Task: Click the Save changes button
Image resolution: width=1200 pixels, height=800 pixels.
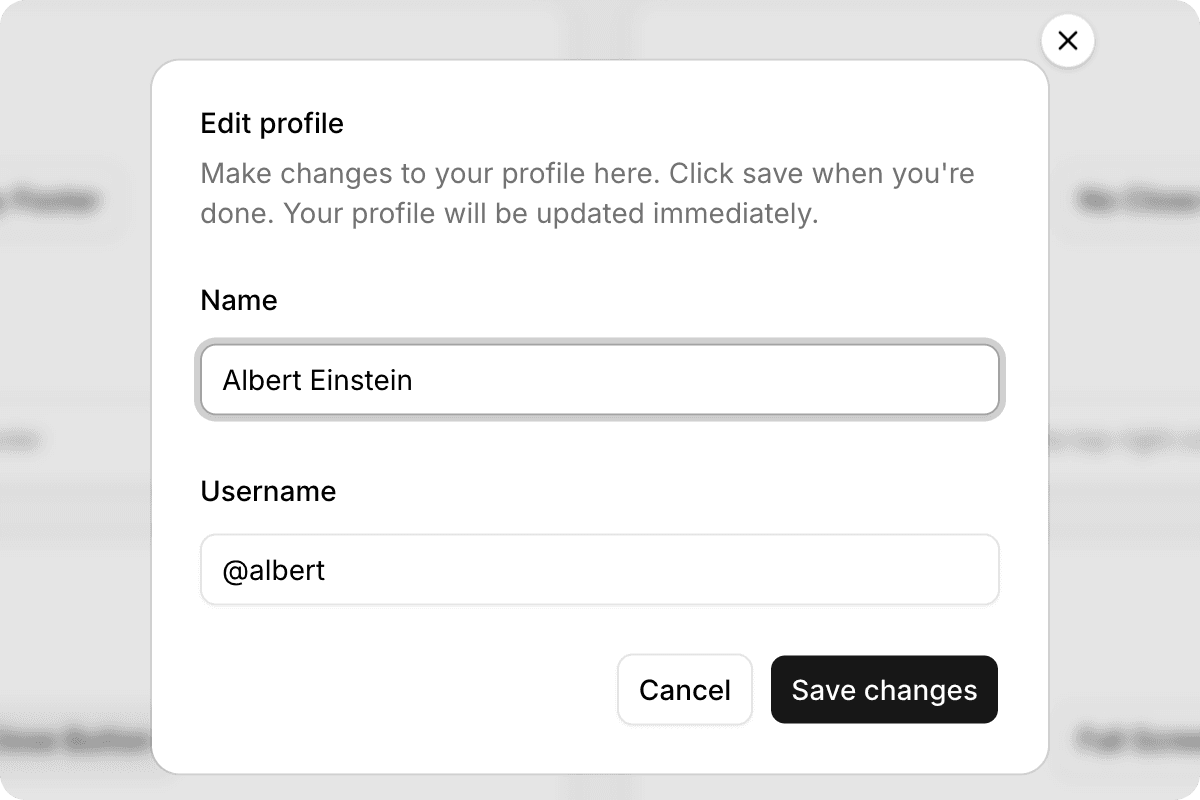Action: [884, 690]
